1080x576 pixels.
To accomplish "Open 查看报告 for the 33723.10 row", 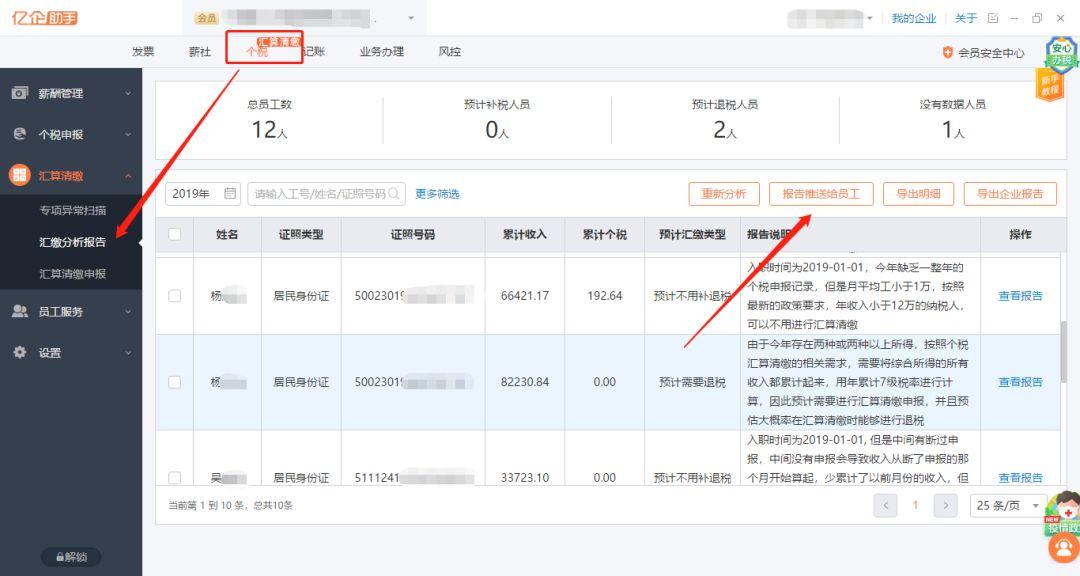I will pyautogui.click(x=1020, y=477).
